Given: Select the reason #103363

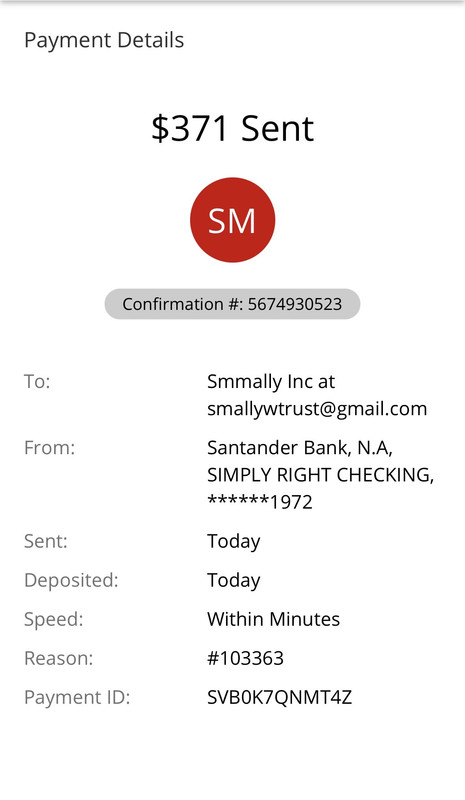Looking at the screenshot, I should tap(245, 658).
